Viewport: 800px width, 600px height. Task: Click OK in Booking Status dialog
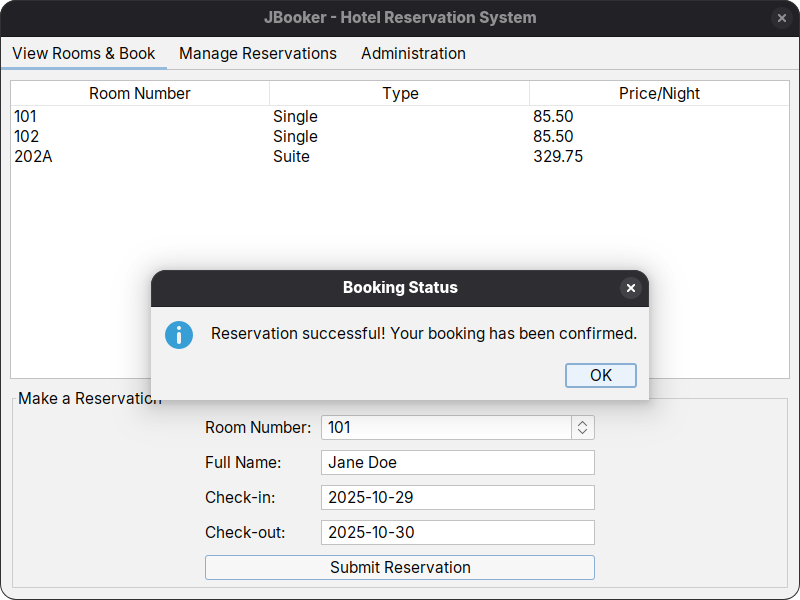(601, 376)
